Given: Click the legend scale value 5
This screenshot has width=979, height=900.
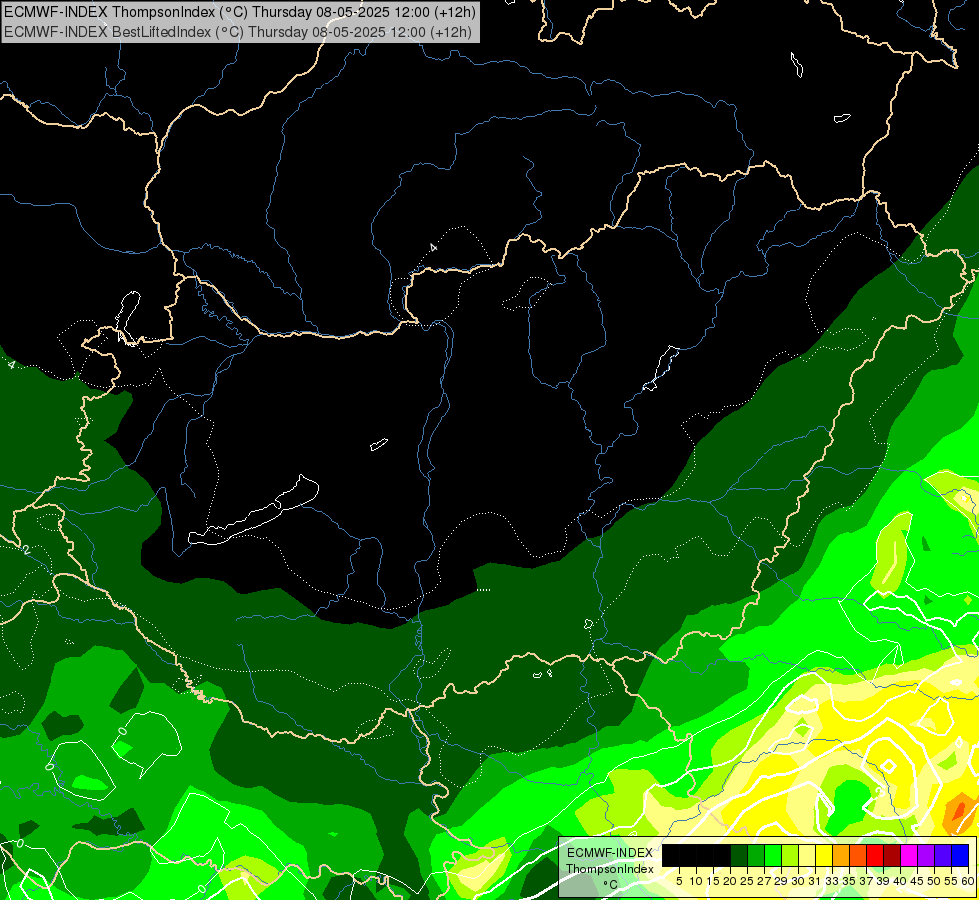Looking at the screenshot, I should point(679,881).
